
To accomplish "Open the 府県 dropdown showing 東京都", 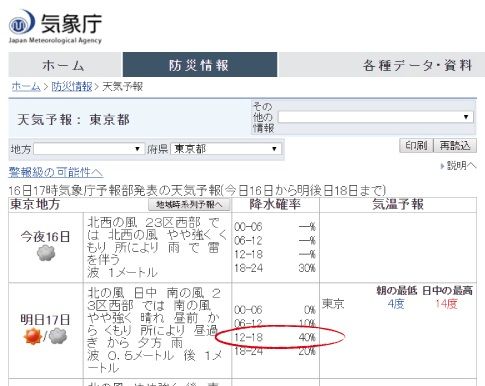I will (226, 149).
